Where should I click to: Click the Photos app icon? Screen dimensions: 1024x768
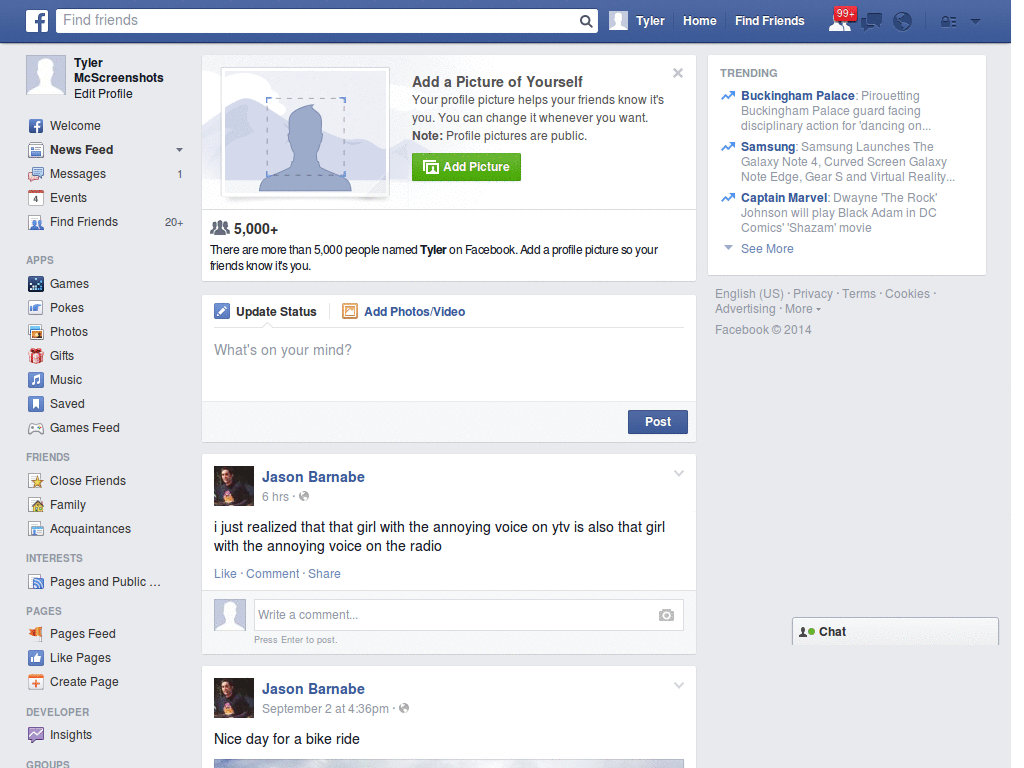(x=36, y=332)
